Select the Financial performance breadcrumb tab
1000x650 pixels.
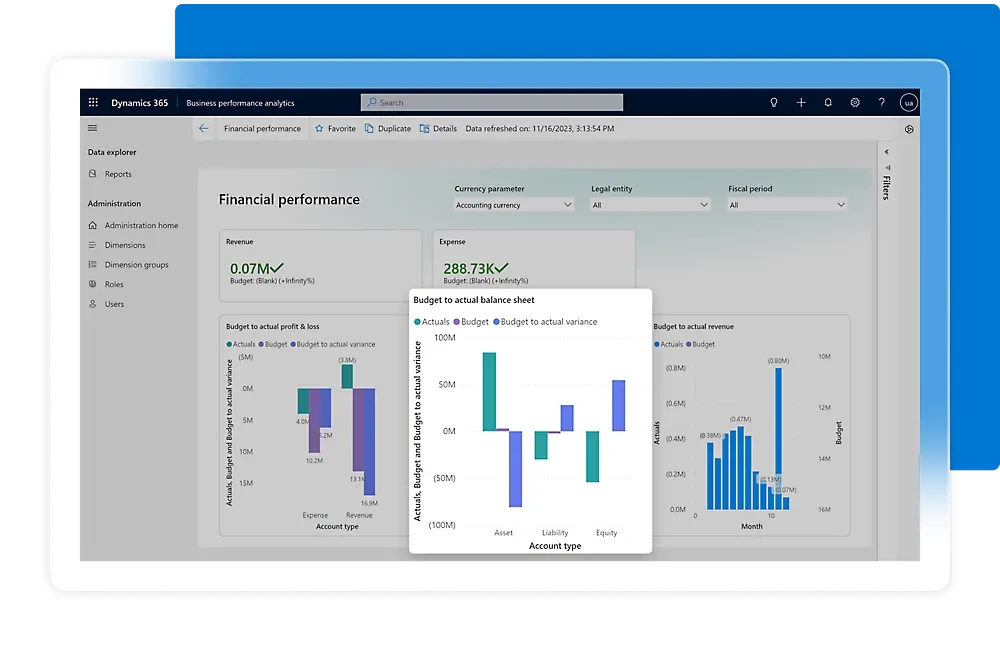point(262,128)
